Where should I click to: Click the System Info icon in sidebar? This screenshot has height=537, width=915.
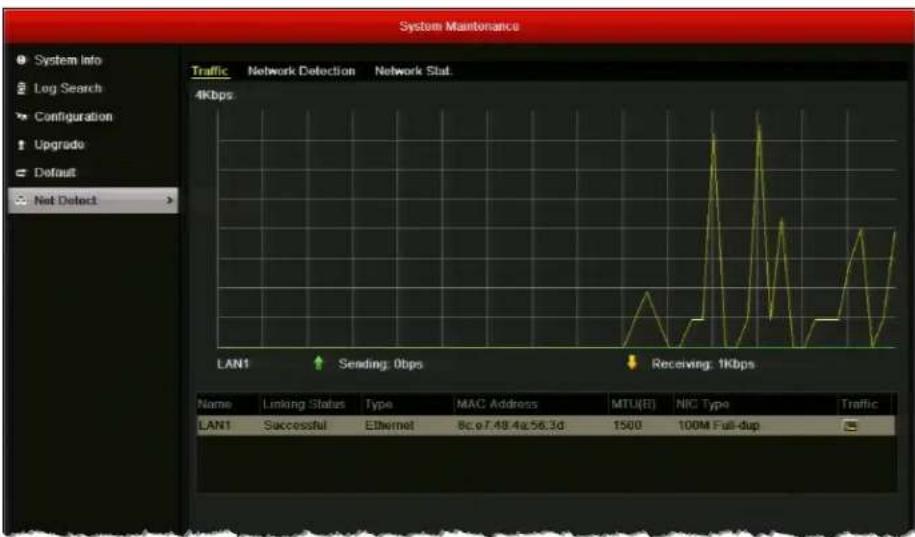click(22, 60)
